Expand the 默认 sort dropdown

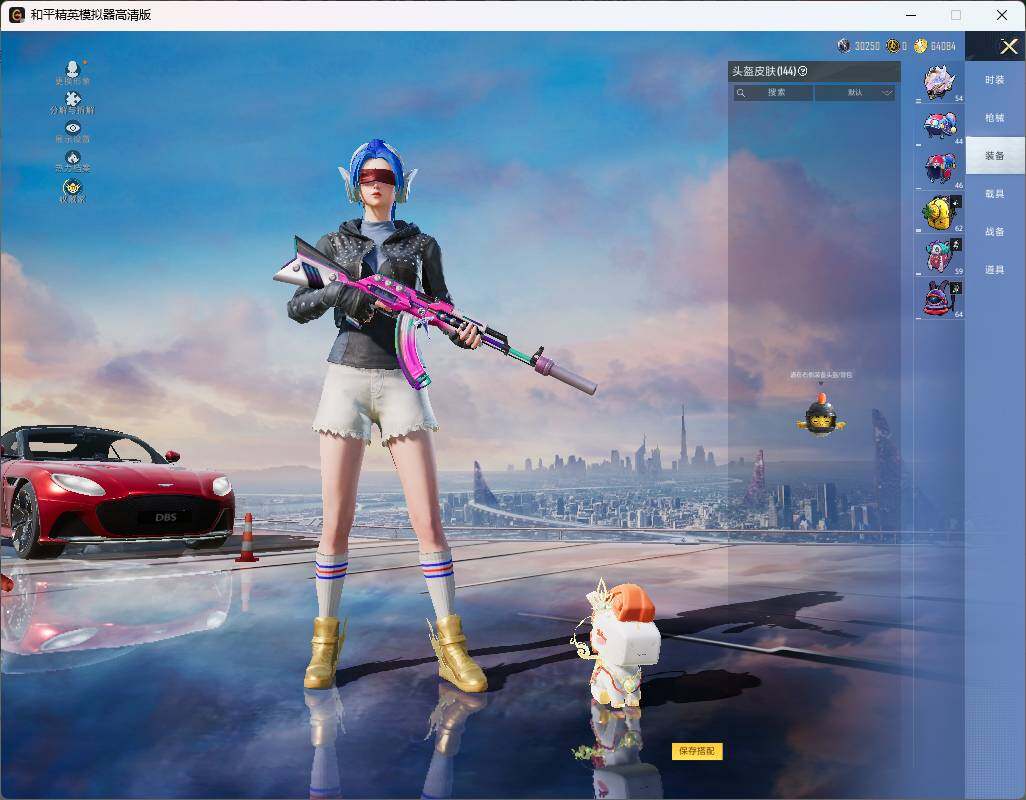855,93
